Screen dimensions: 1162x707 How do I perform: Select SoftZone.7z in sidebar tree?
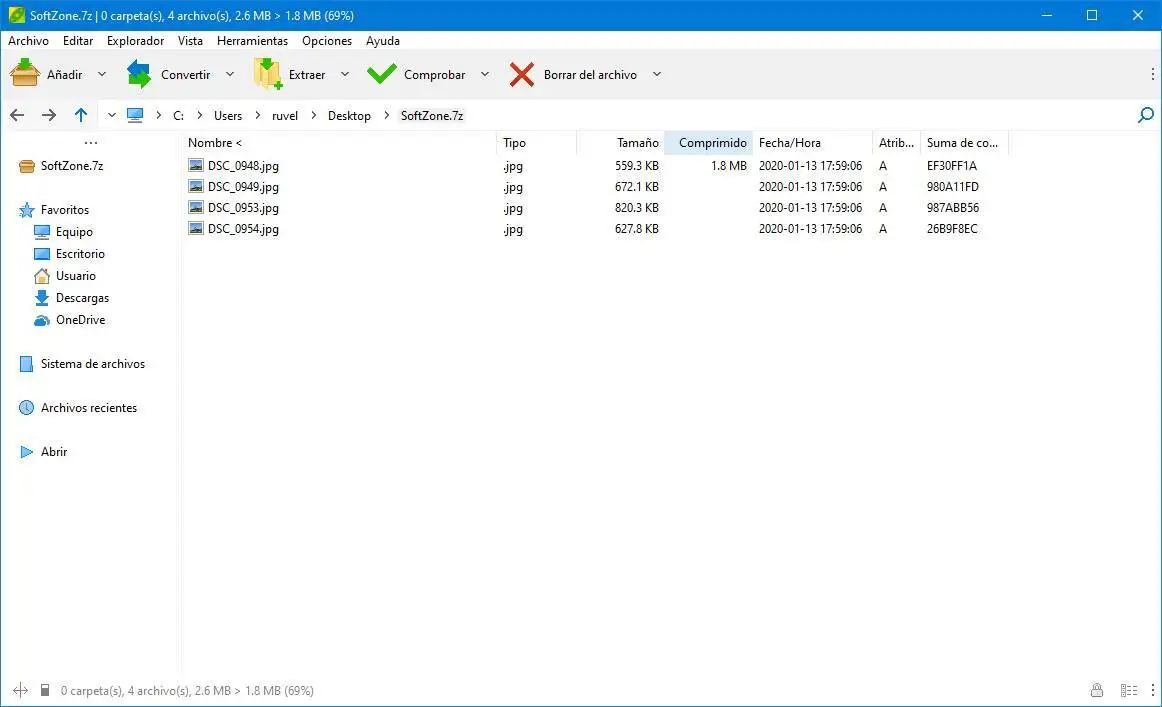click(x=72, y=165)
